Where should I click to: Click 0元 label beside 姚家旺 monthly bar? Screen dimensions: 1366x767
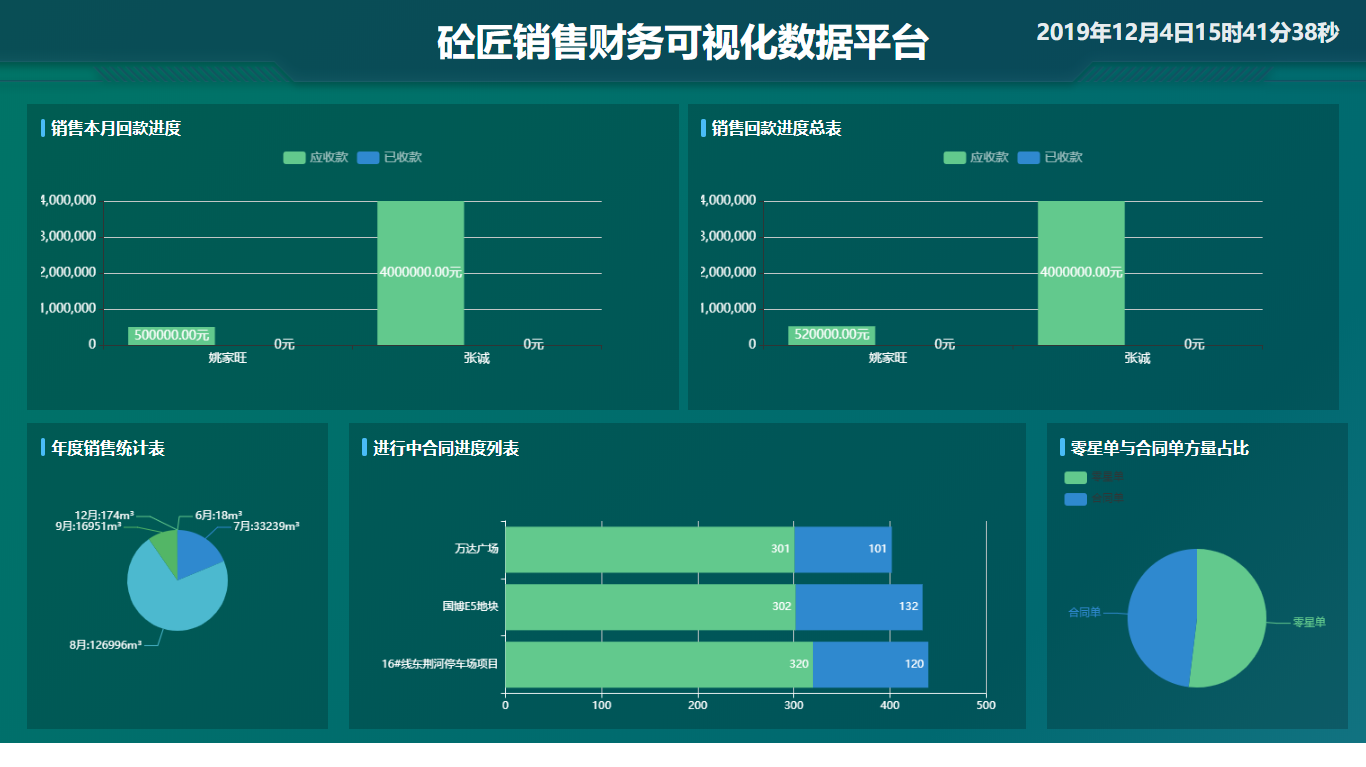tap(284, 344)
